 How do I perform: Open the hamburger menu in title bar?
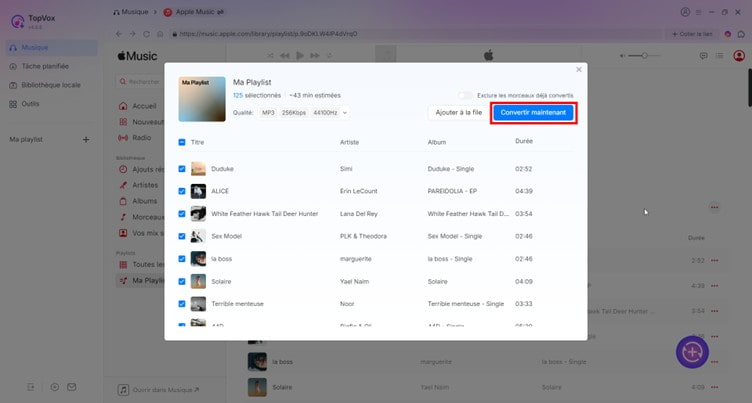click(699, 12)
